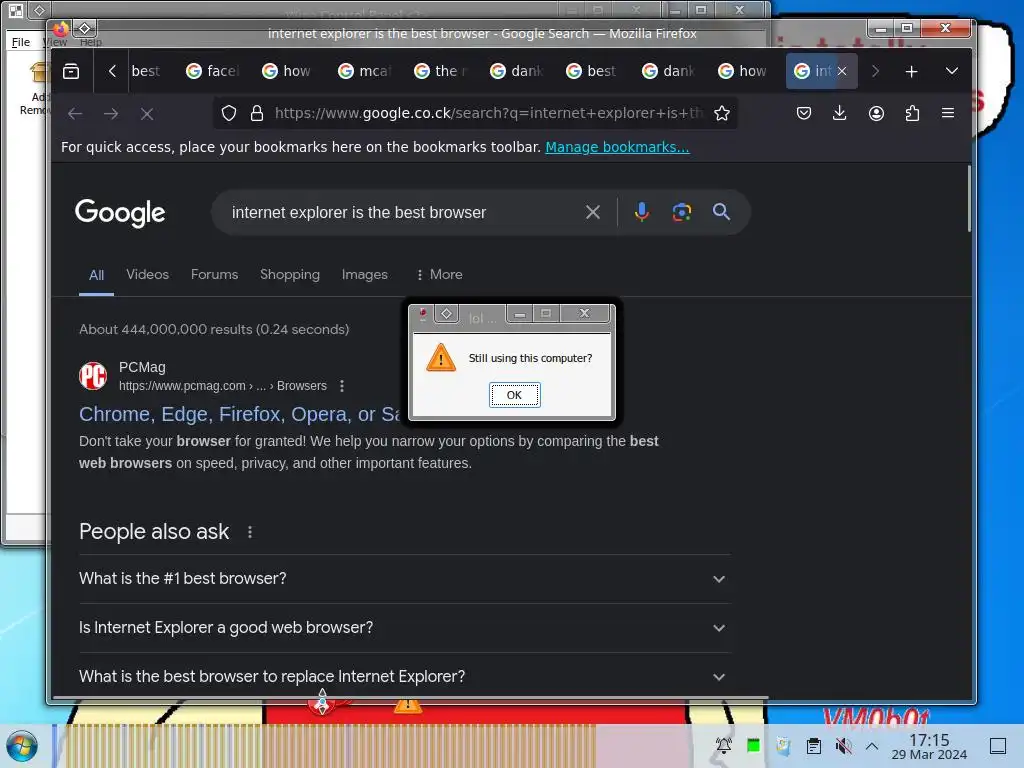Switch to Forums results tab
The image size is (1024, 768).
214,274
